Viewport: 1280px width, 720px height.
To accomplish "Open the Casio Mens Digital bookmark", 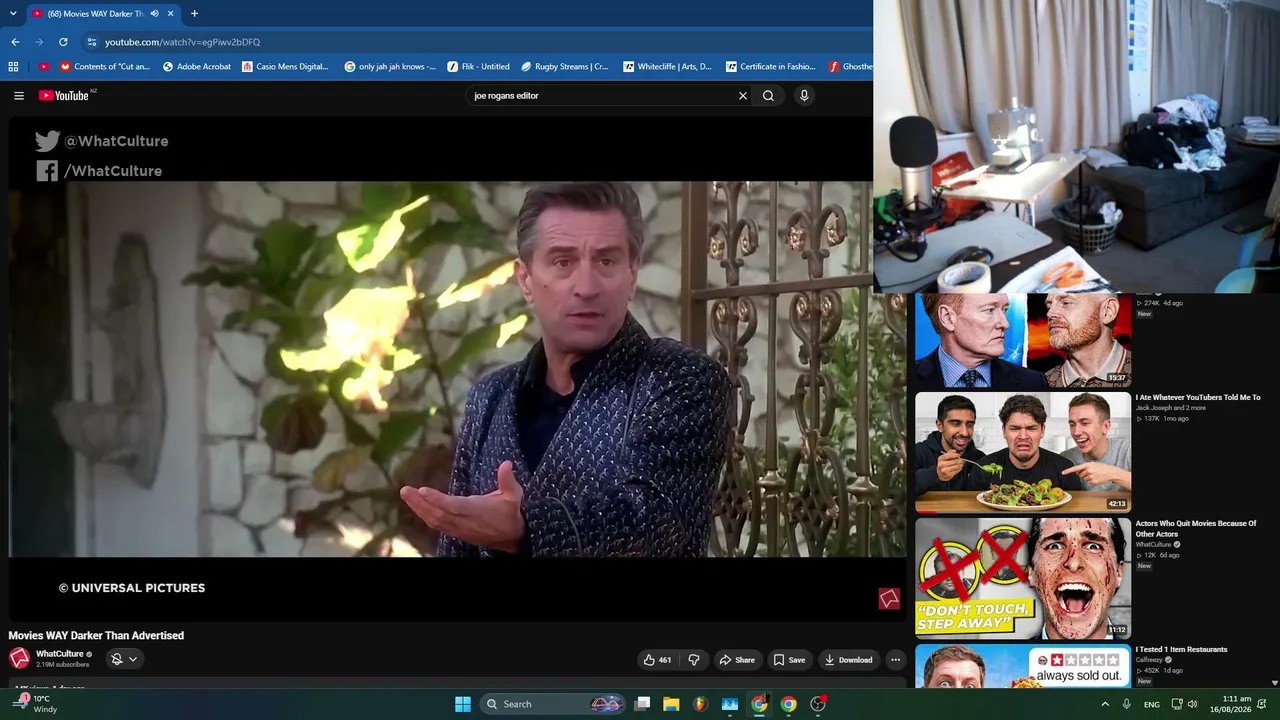I will pyautogui.click(x=285, y=67).
